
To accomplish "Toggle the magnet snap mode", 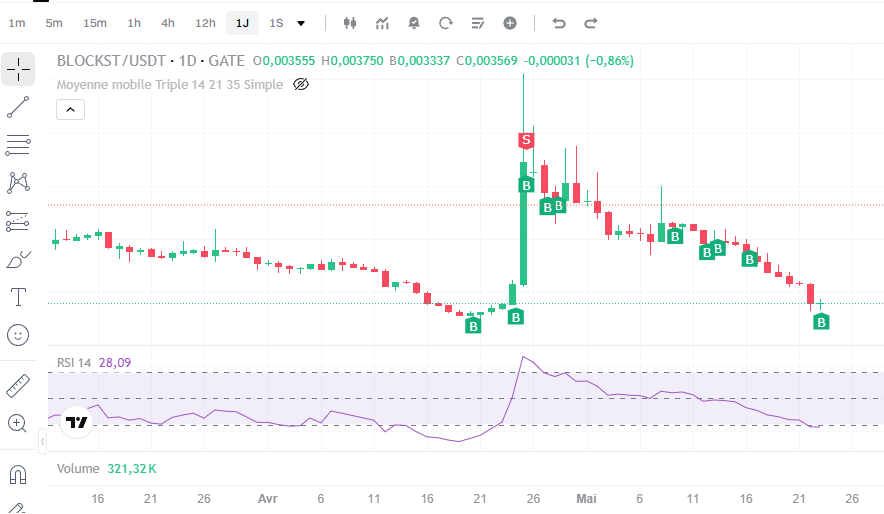I will [x=18, y=475].
